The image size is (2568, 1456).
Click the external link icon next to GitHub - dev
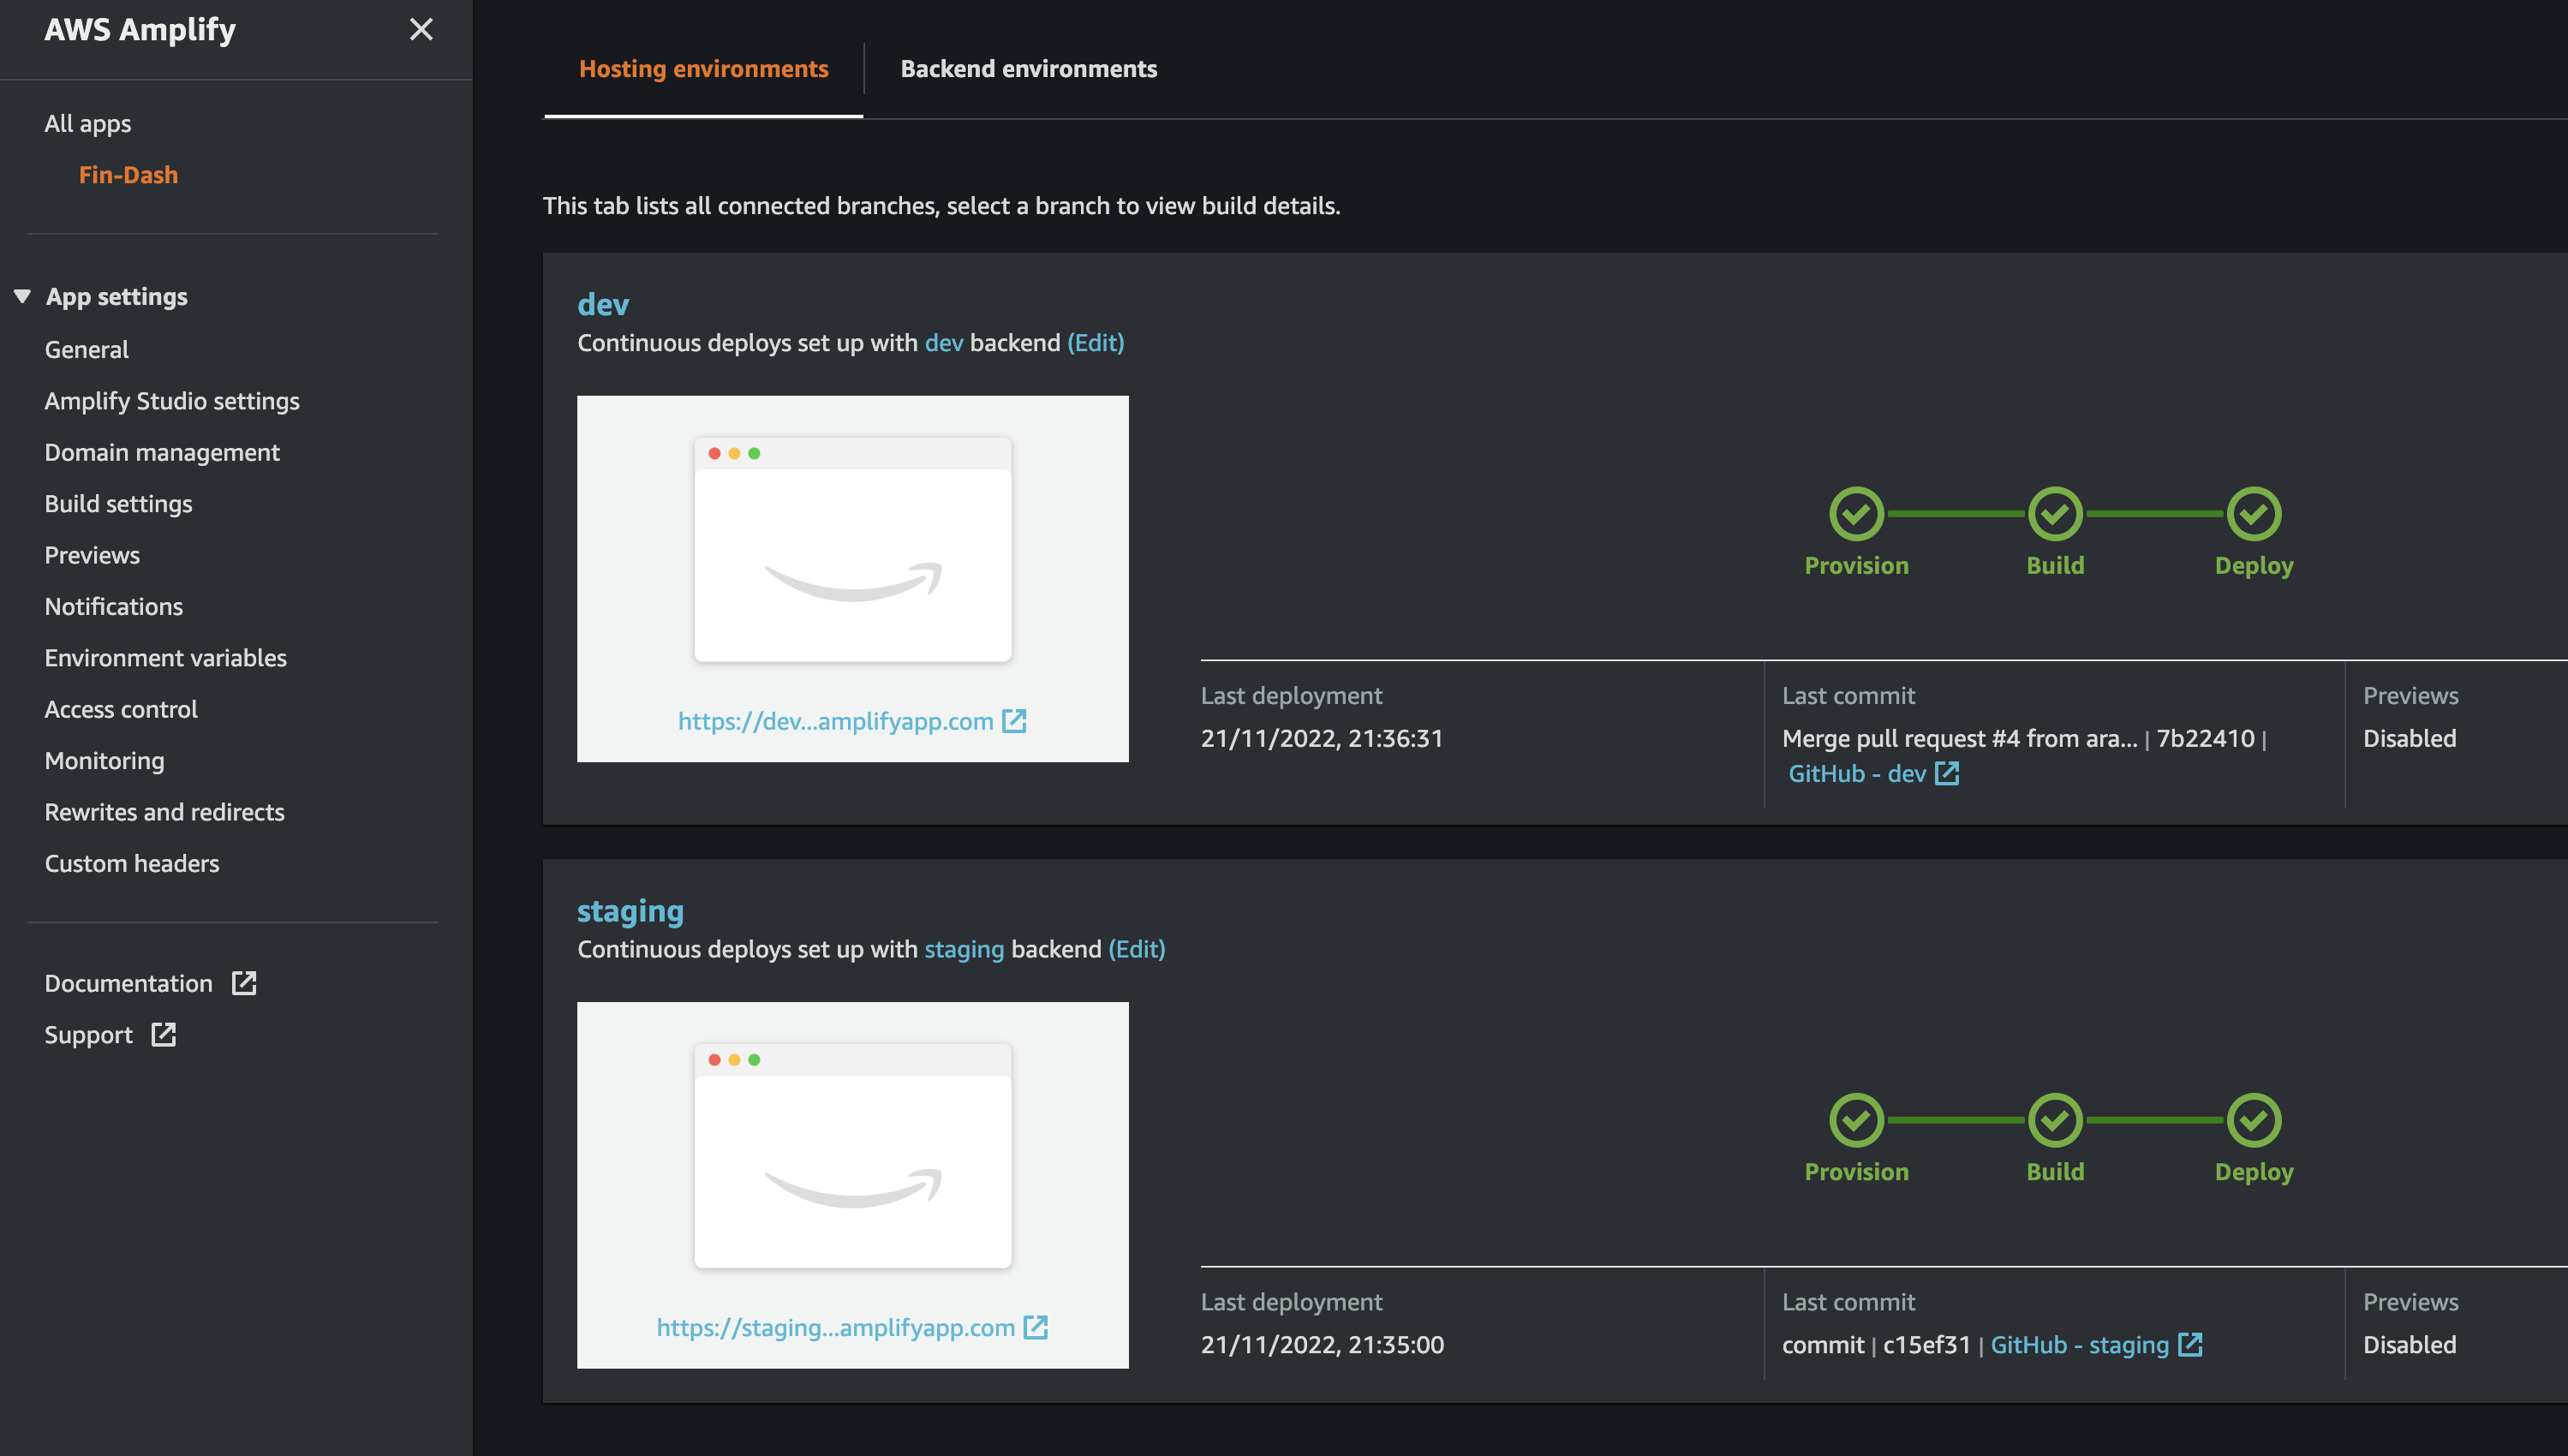point(1946,773)
